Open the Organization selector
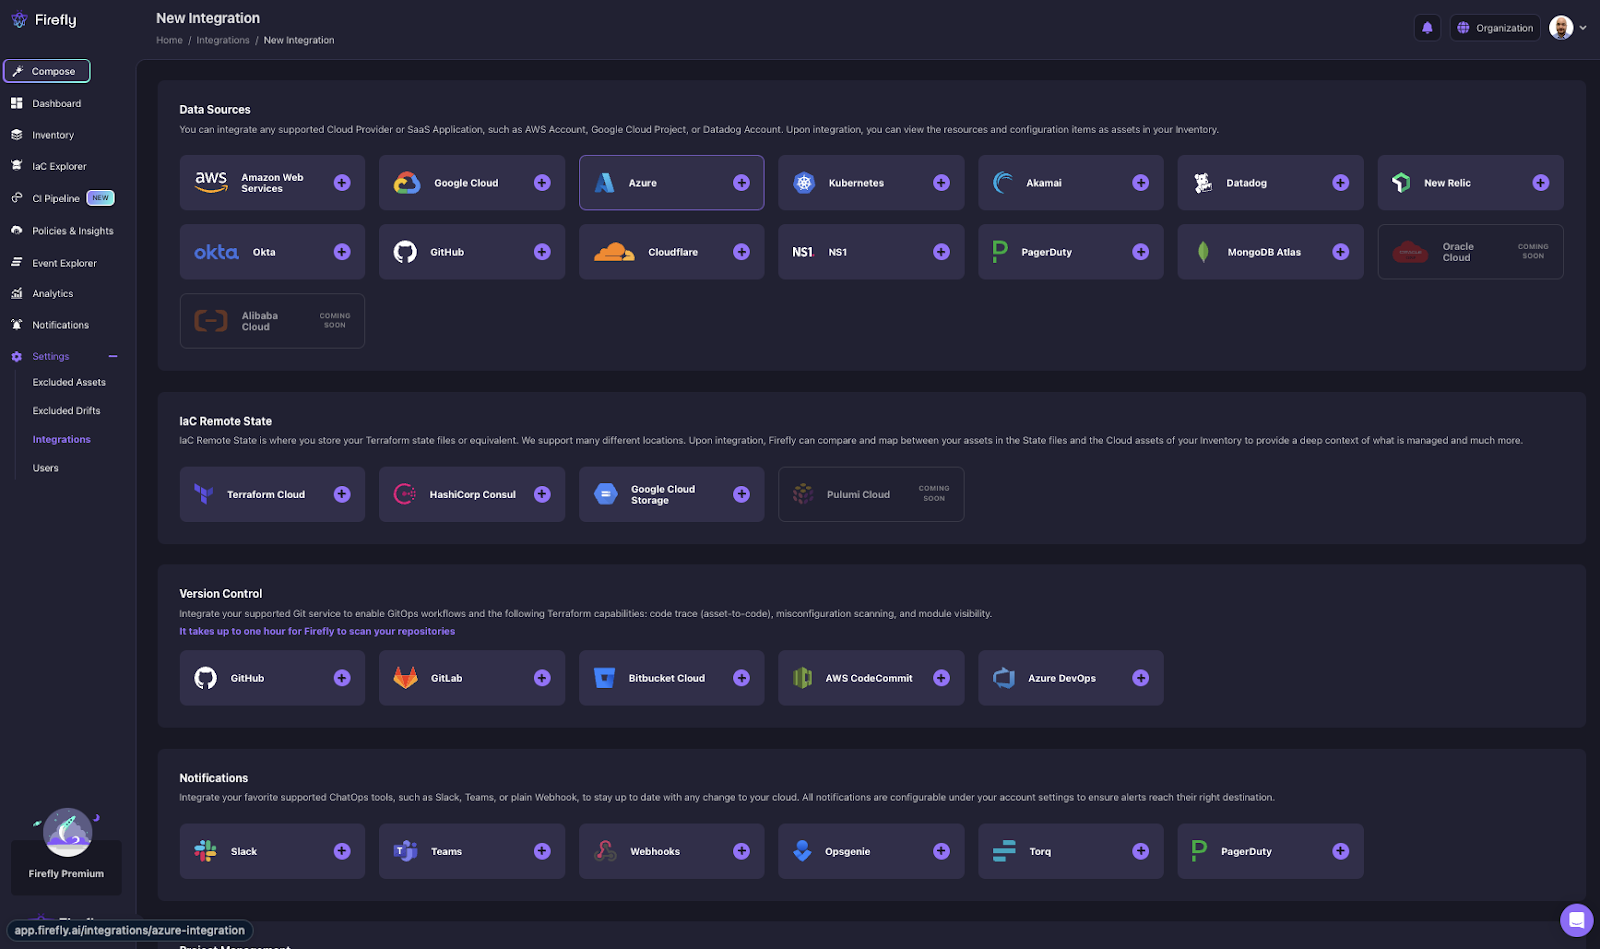This screenshot has width=1600, height=949. tap(1495, 28)
